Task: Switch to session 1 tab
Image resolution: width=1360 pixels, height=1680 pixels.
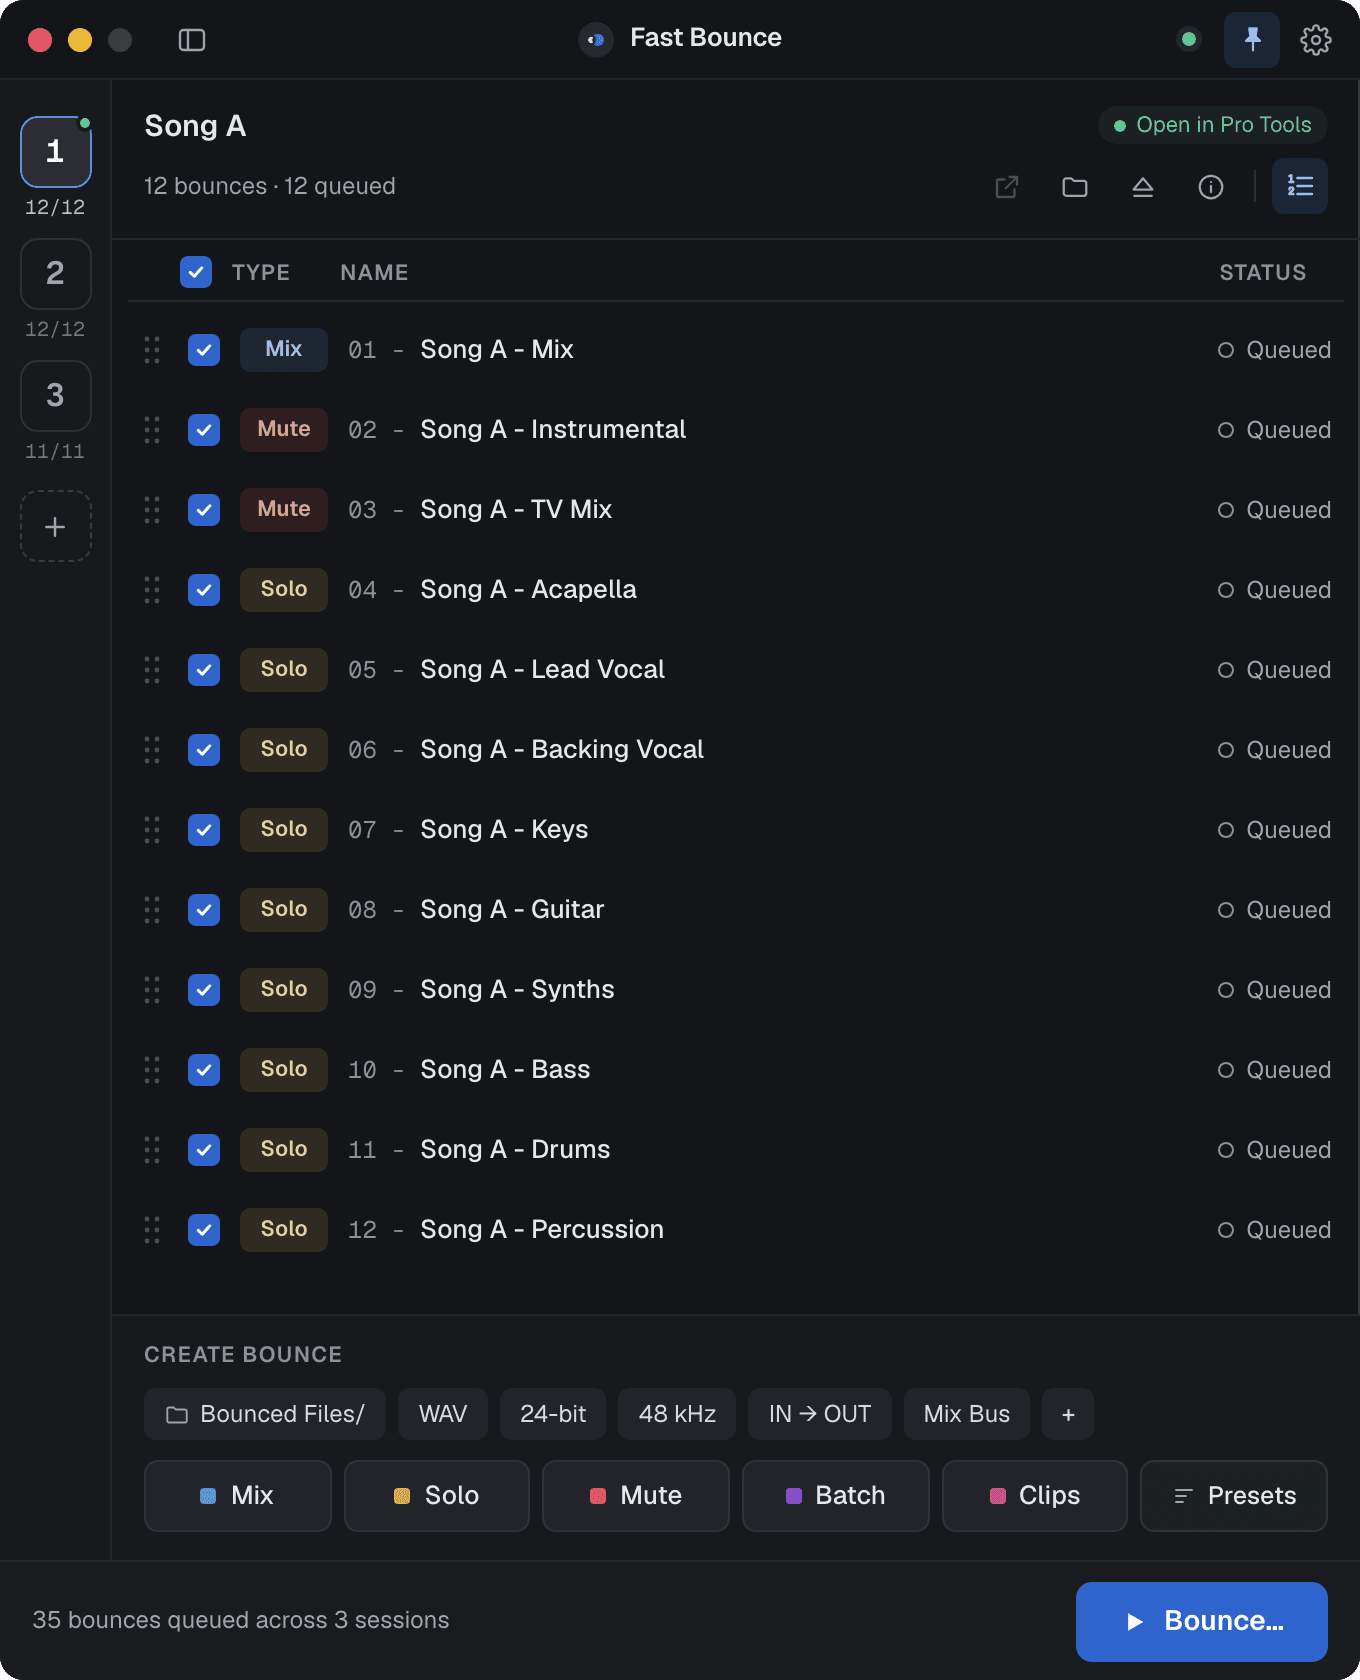Action: pos(56,152)
